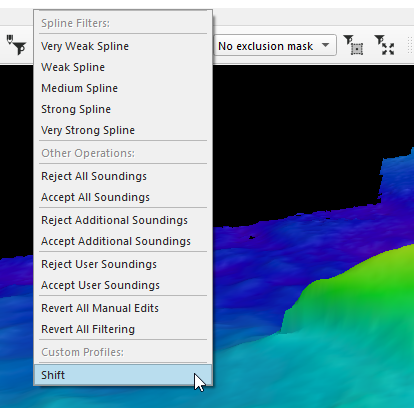This screenshot has height=408, width=414.
Task: Click the filter profile funnel icon
Action: (16, 45)
